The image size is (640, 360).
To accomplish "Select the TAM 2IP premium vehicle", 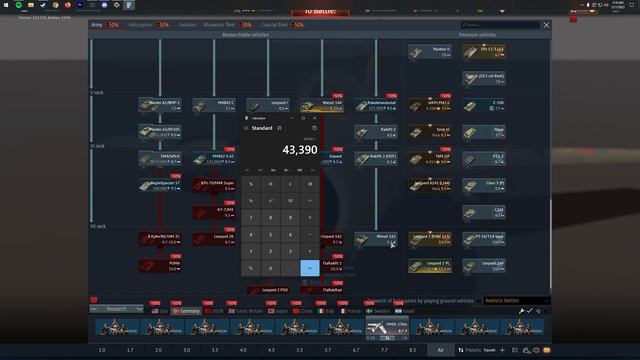I will pos(430,159).
